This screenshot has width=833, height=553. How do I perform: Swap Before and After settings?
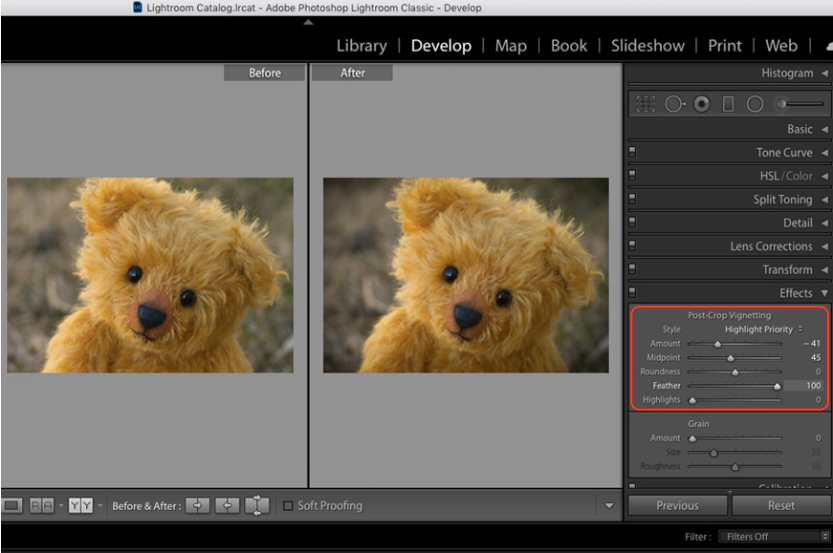(257, 505)
